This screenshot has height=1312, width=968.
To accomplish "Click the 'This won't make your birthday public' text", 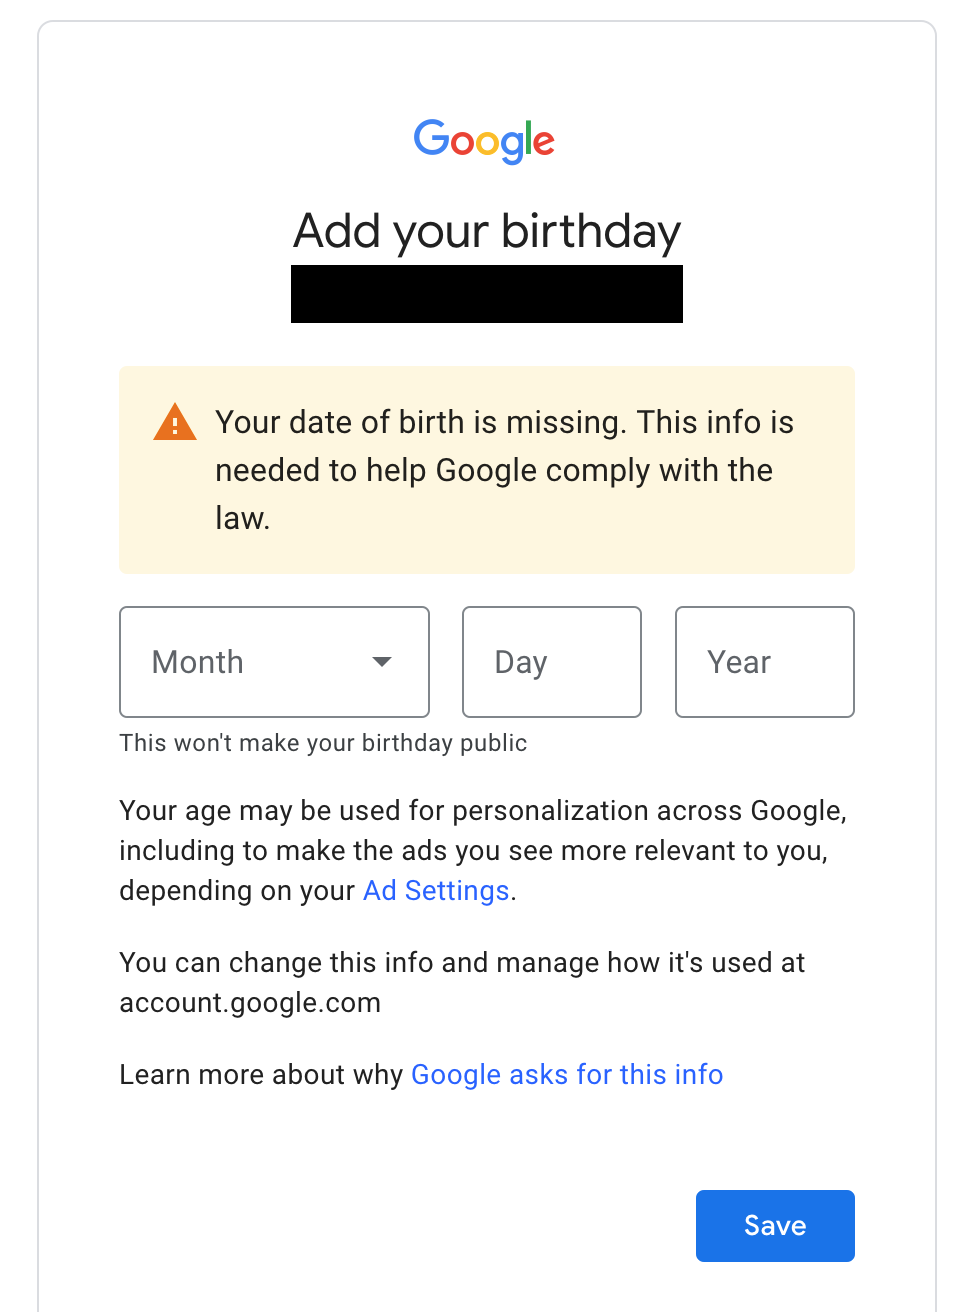I will coord(322,743).
